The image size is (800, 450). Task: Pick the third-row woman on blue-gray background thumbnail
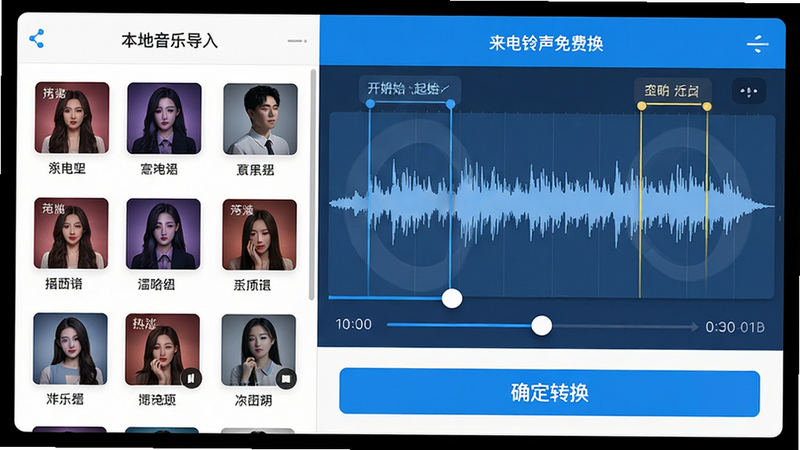tap(70, 349)
